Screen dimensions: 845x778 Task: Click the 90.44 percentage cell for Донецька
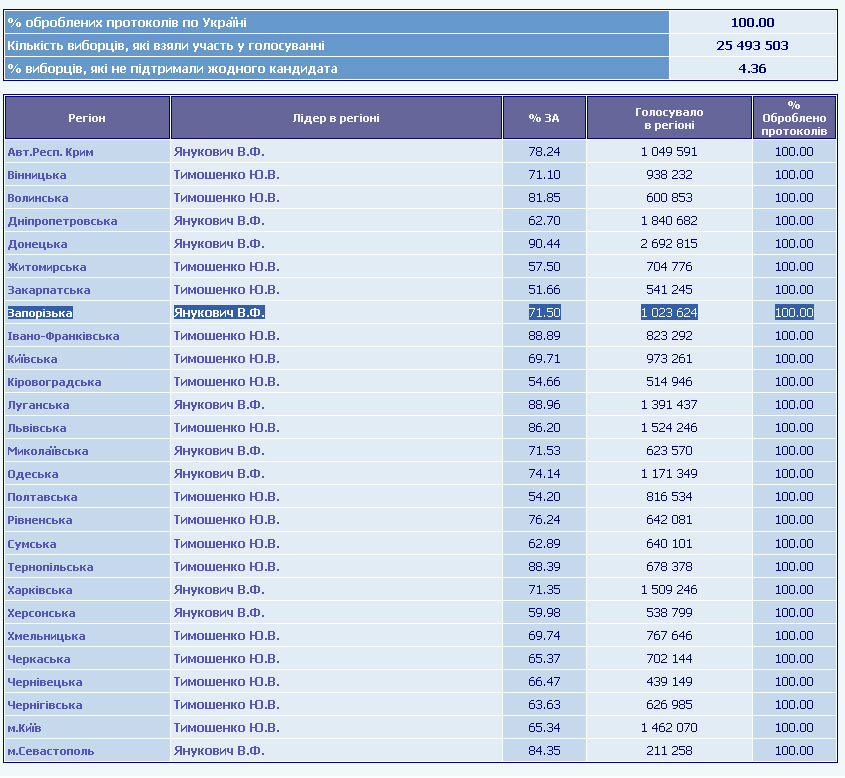(x=544, y=244)
